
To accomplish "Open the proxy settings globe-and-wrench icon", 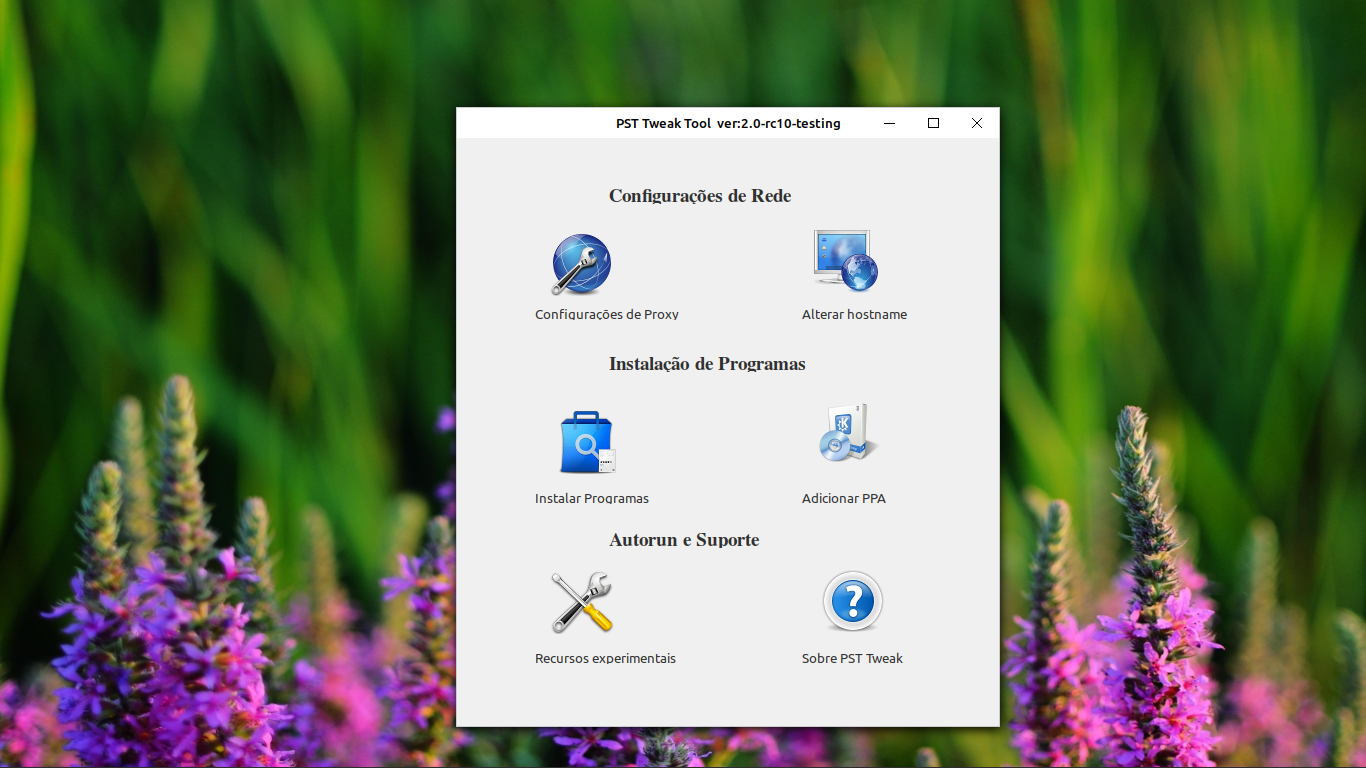I will pyautogui.click(x=581, y=264).
